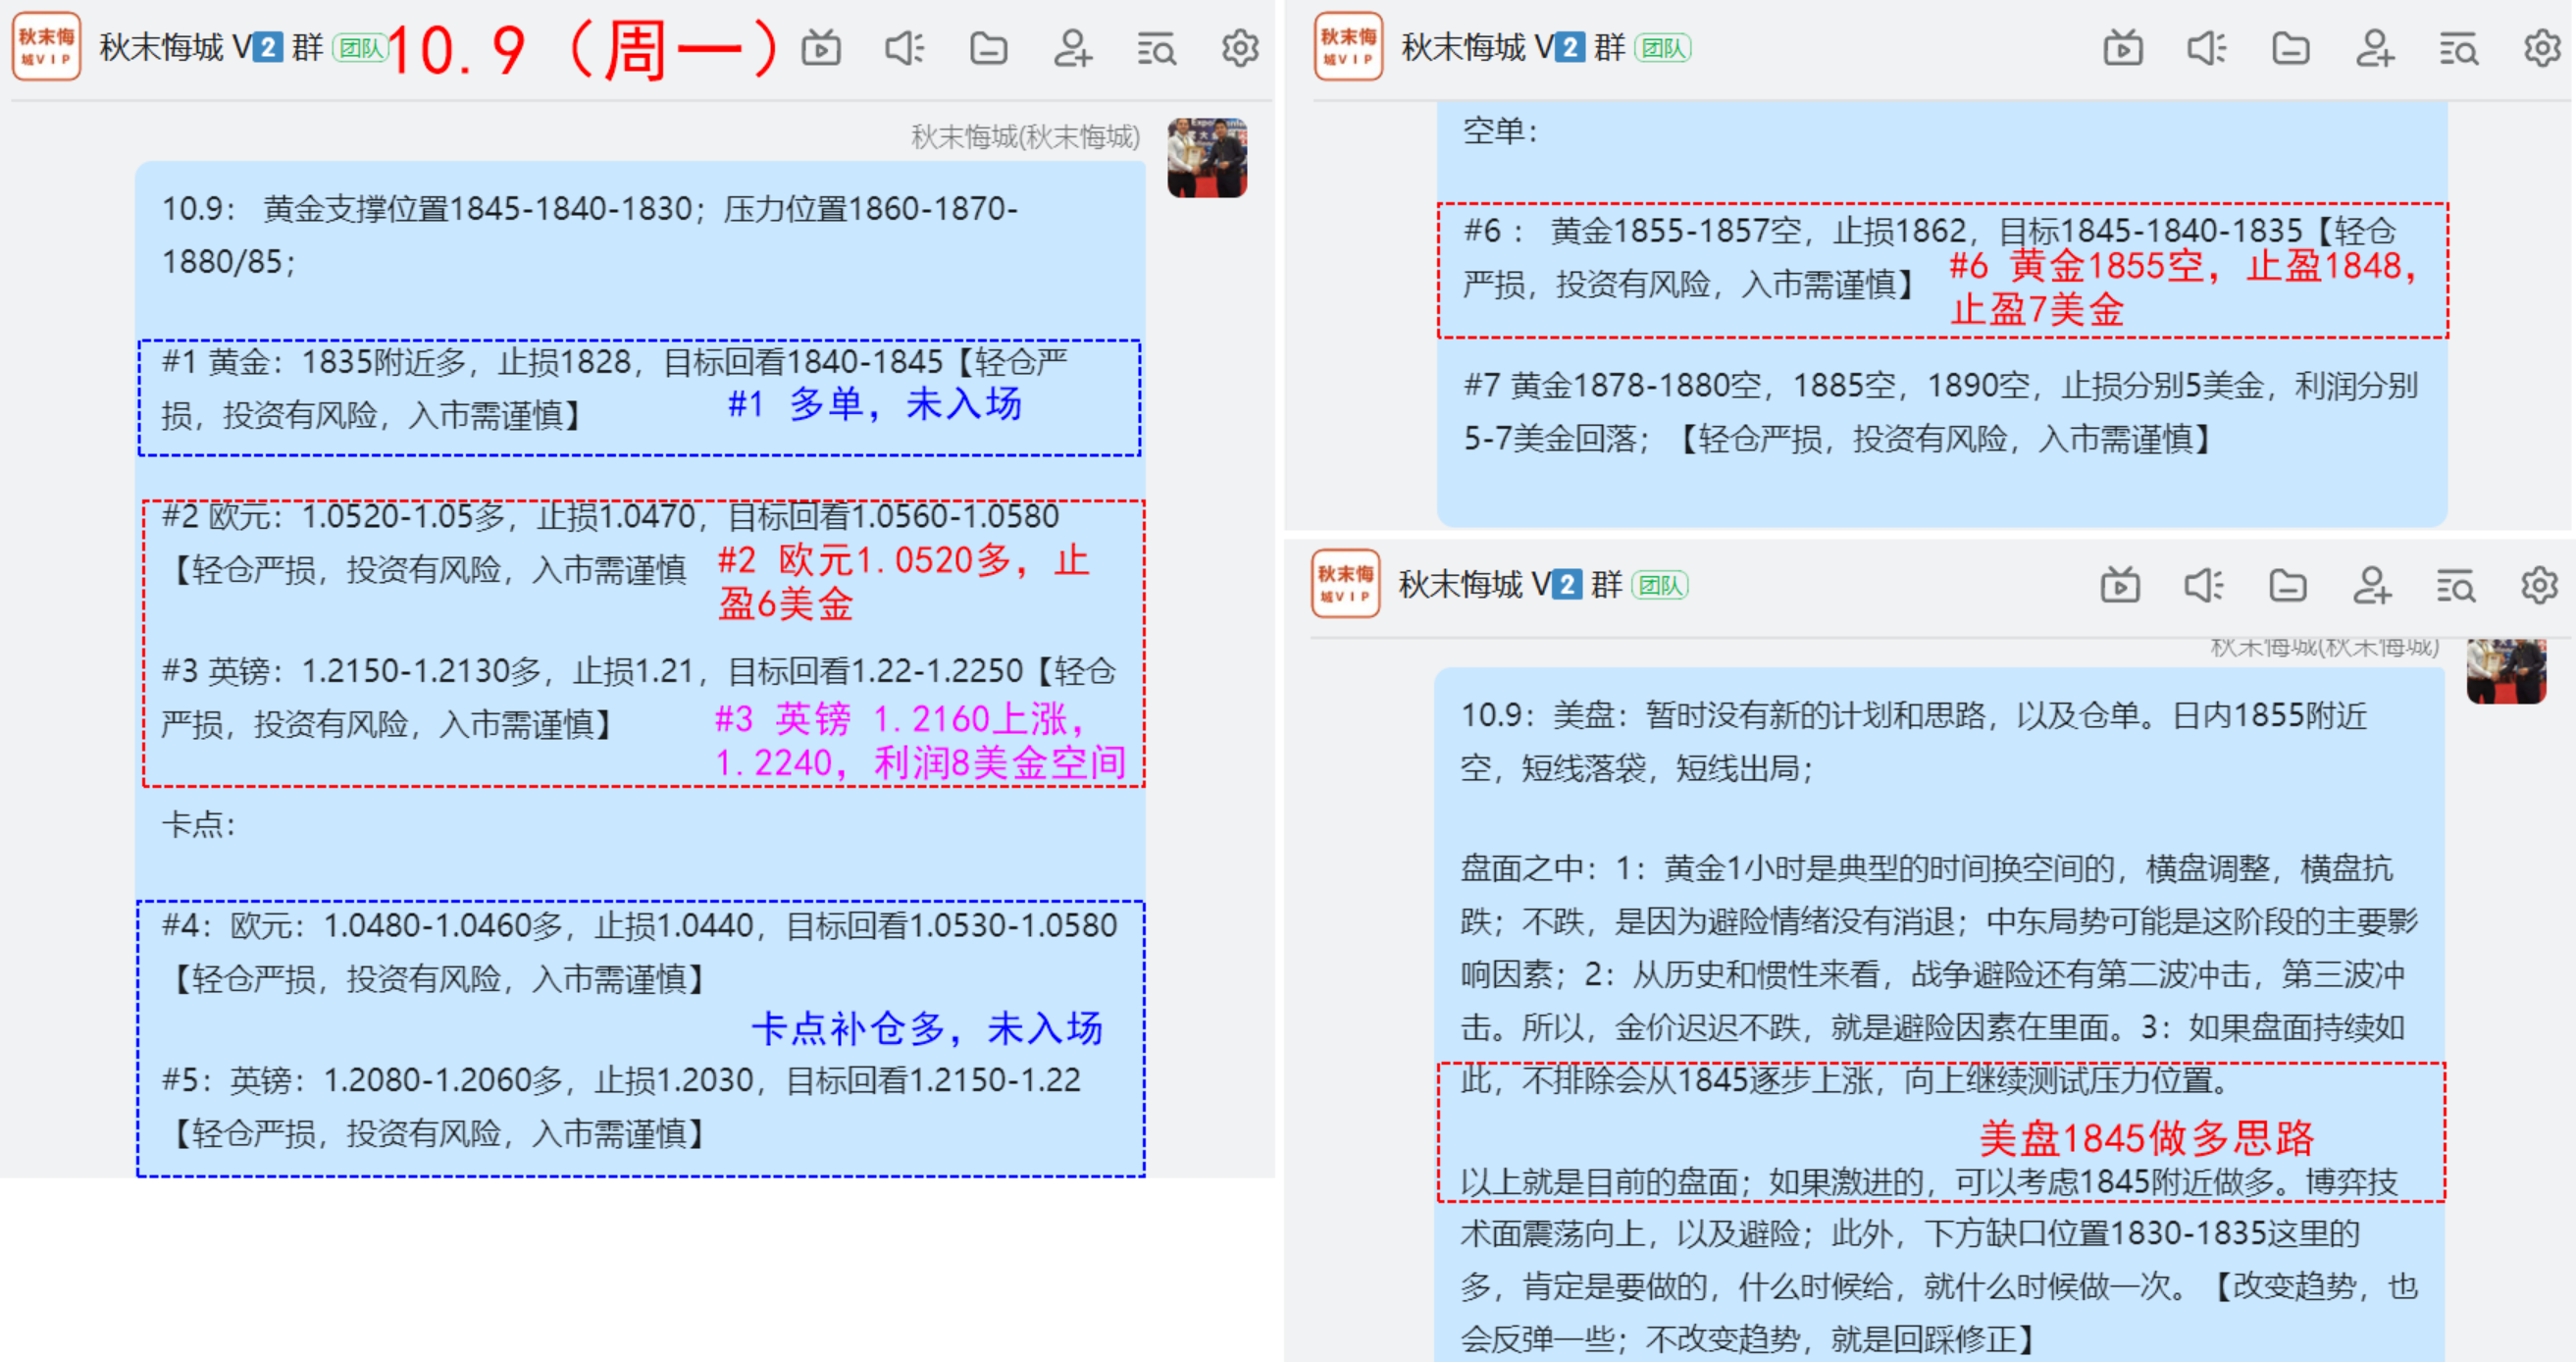Open chat history search icon in the 10.9 (周一) window
Screen dimensions: 2576x1362
pos(1157,48)
